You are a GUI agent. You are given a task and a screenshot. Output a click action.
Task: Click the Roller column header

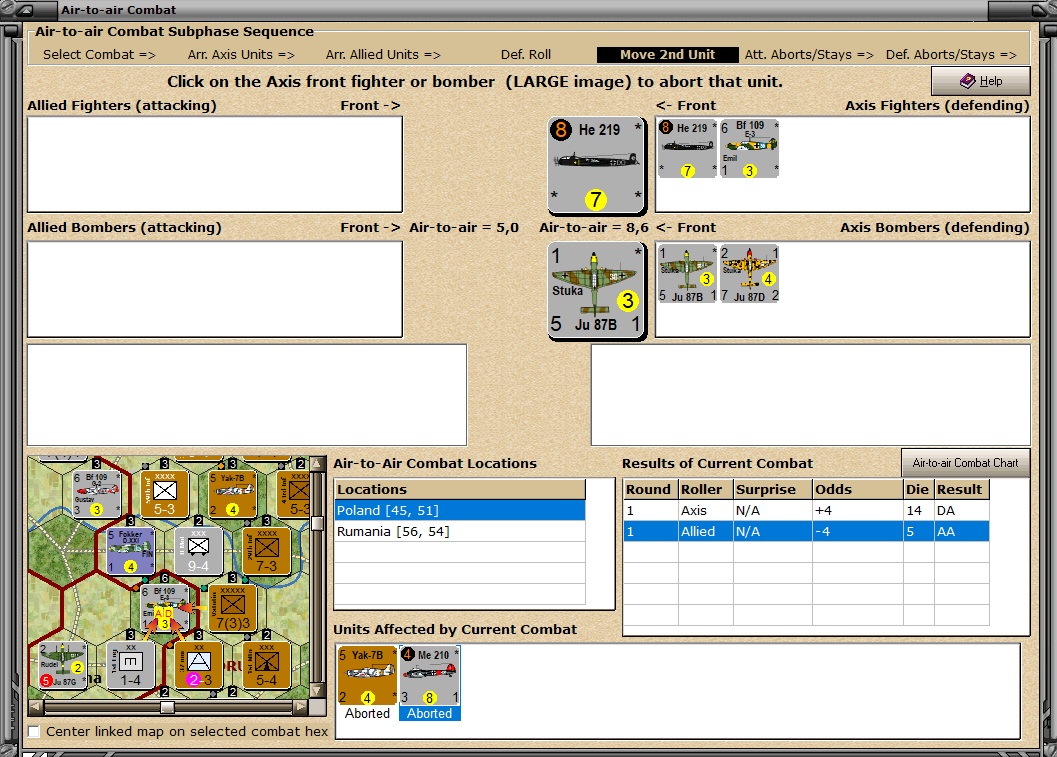pos(706,489)
